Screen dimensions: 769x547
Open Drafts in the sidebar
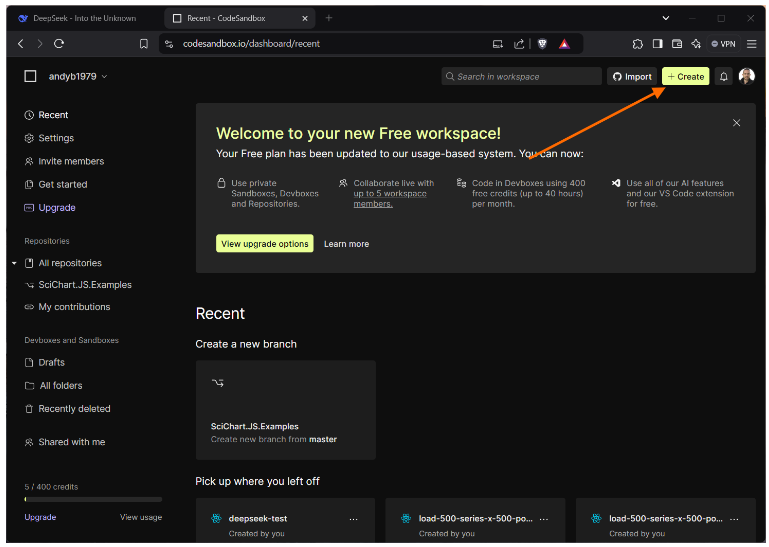(x=45, y=362)
